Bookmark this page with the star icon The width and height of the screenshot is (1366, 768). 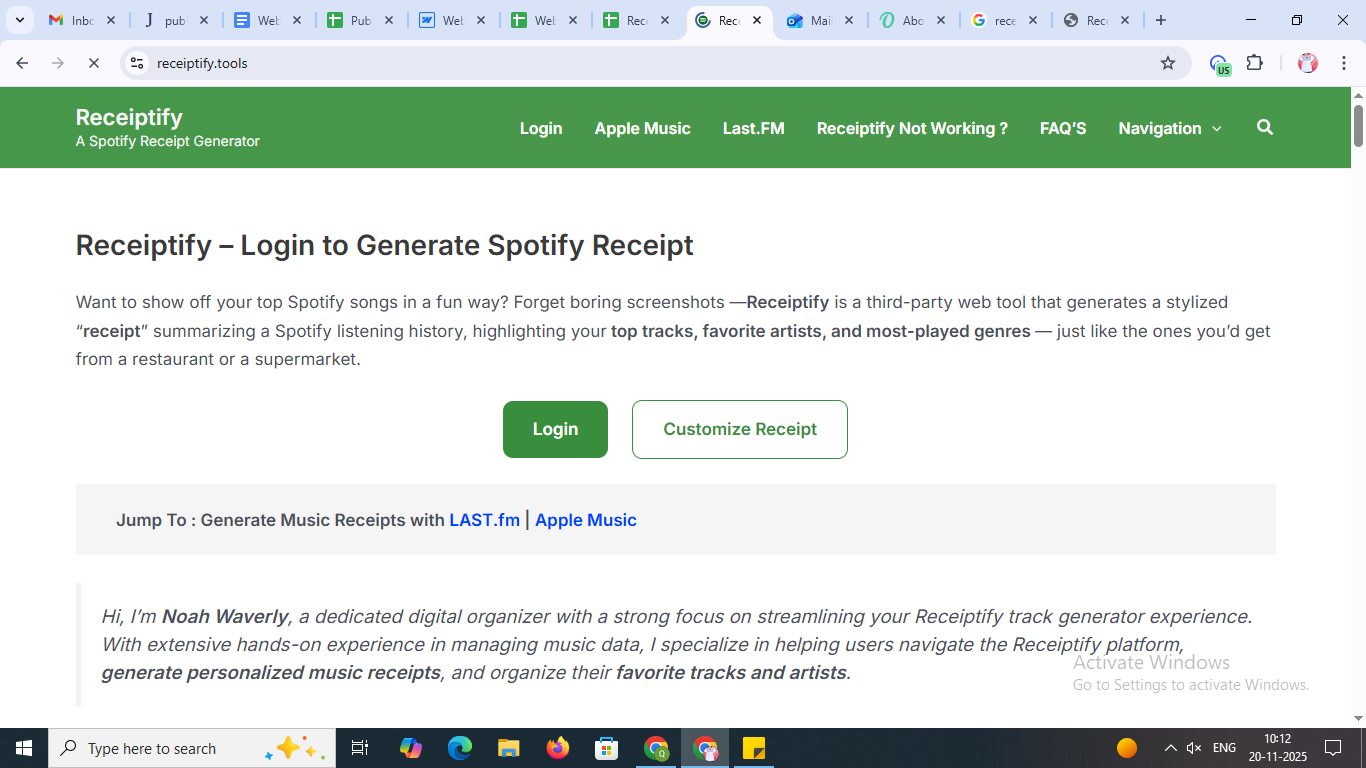[x=1168, y=63]
